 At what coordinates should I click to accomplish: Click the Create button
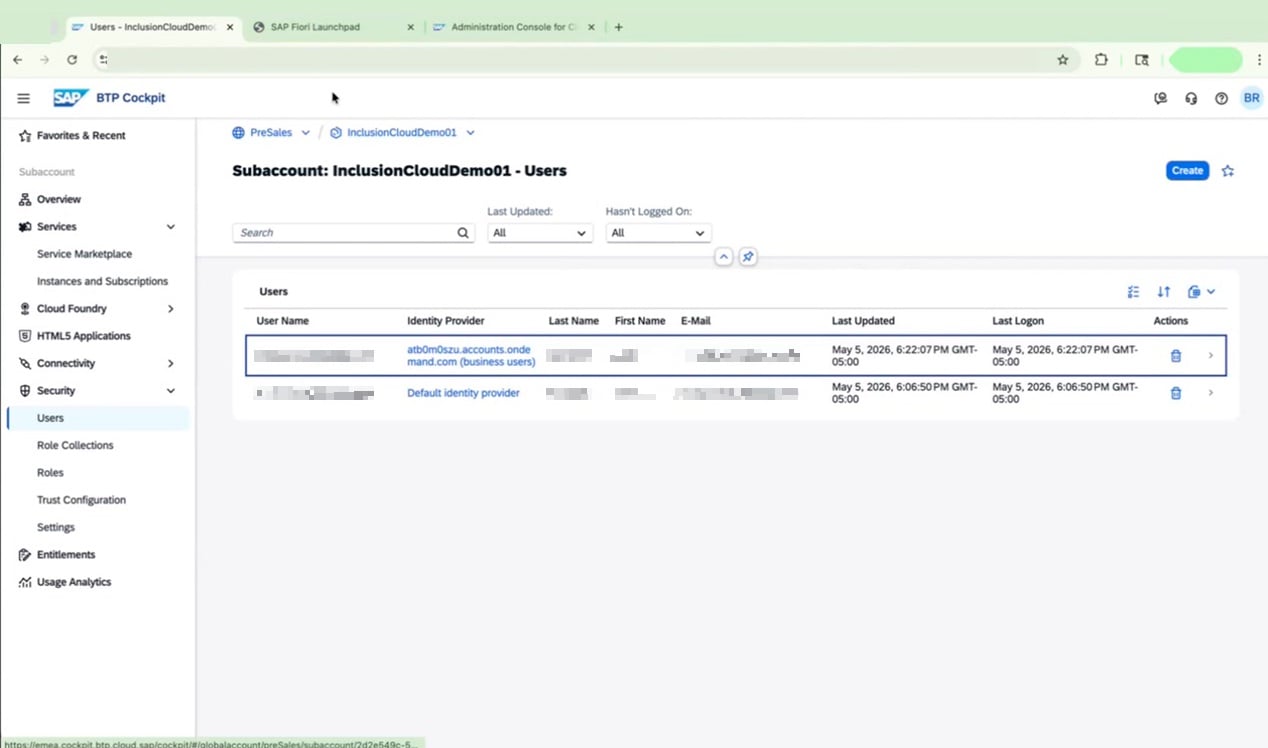(1187, 171)
